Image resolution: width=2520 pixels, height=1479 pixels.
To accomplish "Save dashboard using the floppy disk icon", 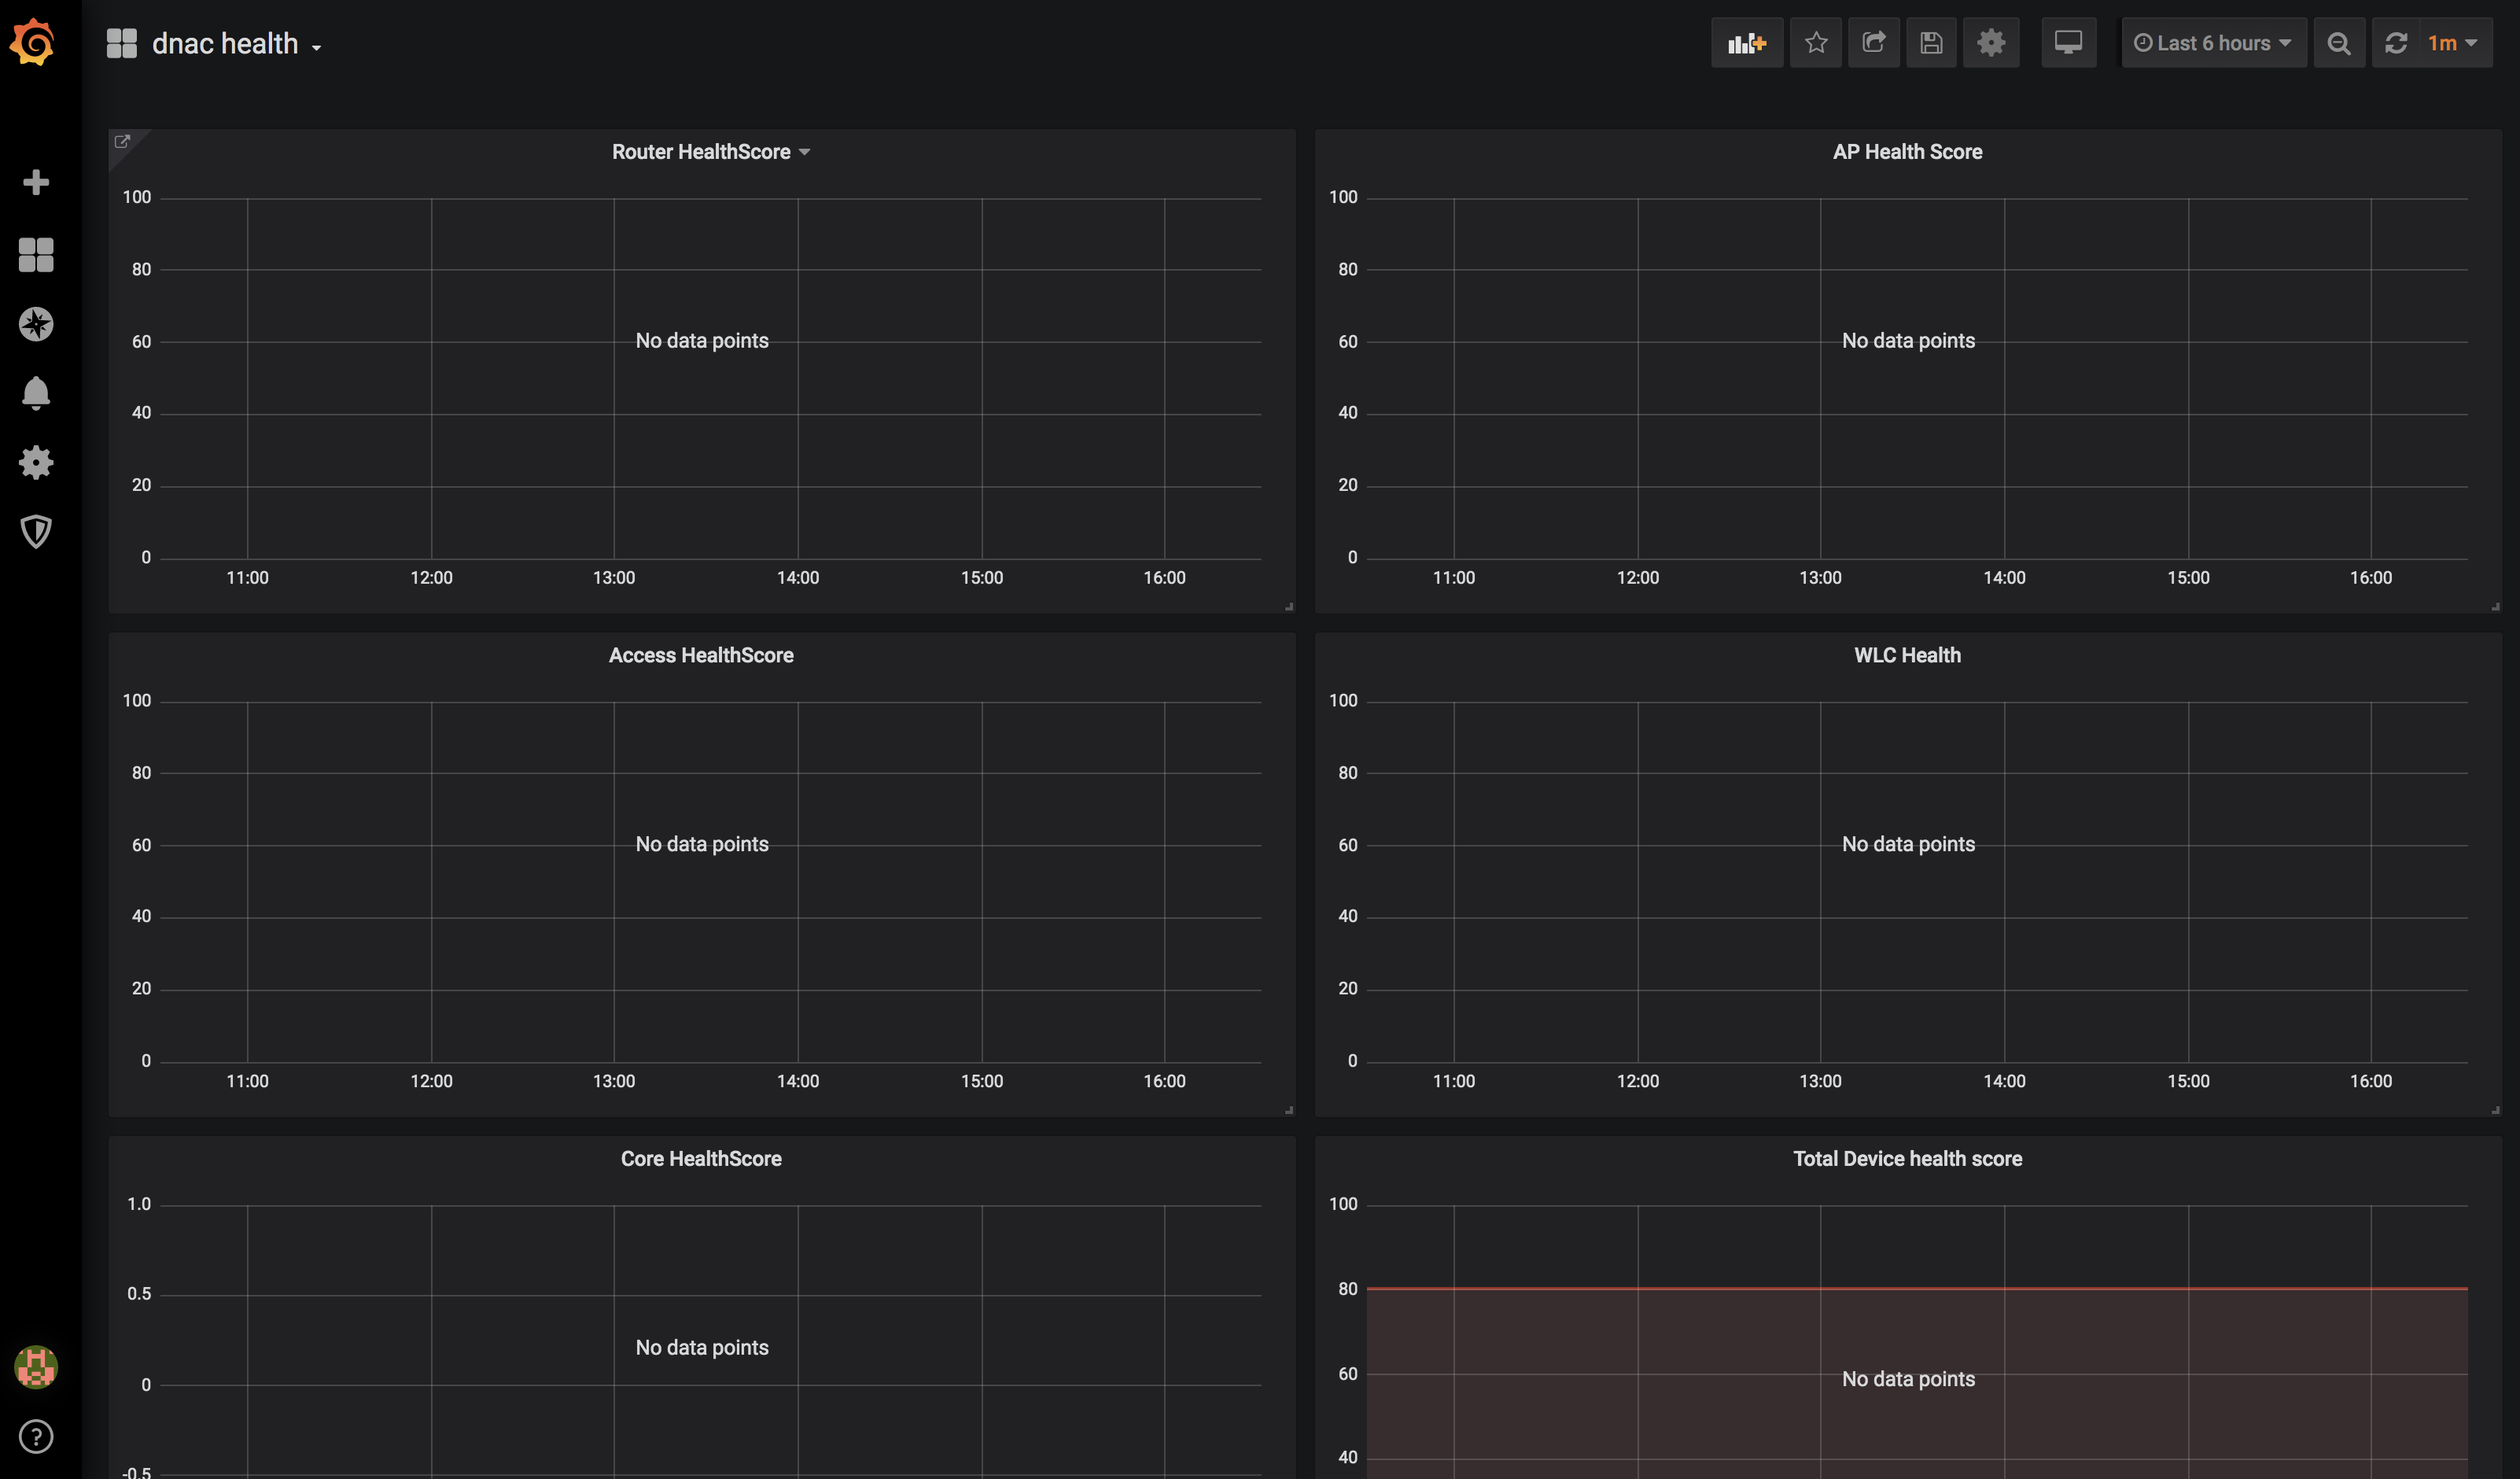I will click(x=1931, y=43).
